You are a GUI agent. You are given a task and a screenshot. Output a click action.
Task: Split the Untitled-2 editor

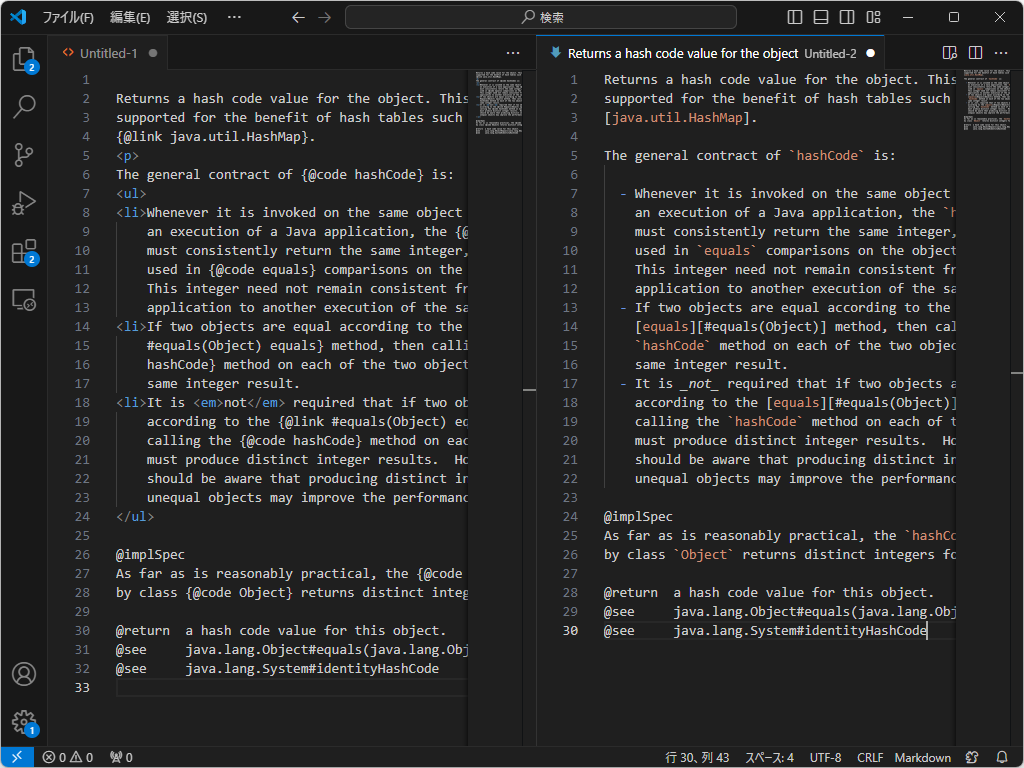pyautogui.click(x=974, y=52)
